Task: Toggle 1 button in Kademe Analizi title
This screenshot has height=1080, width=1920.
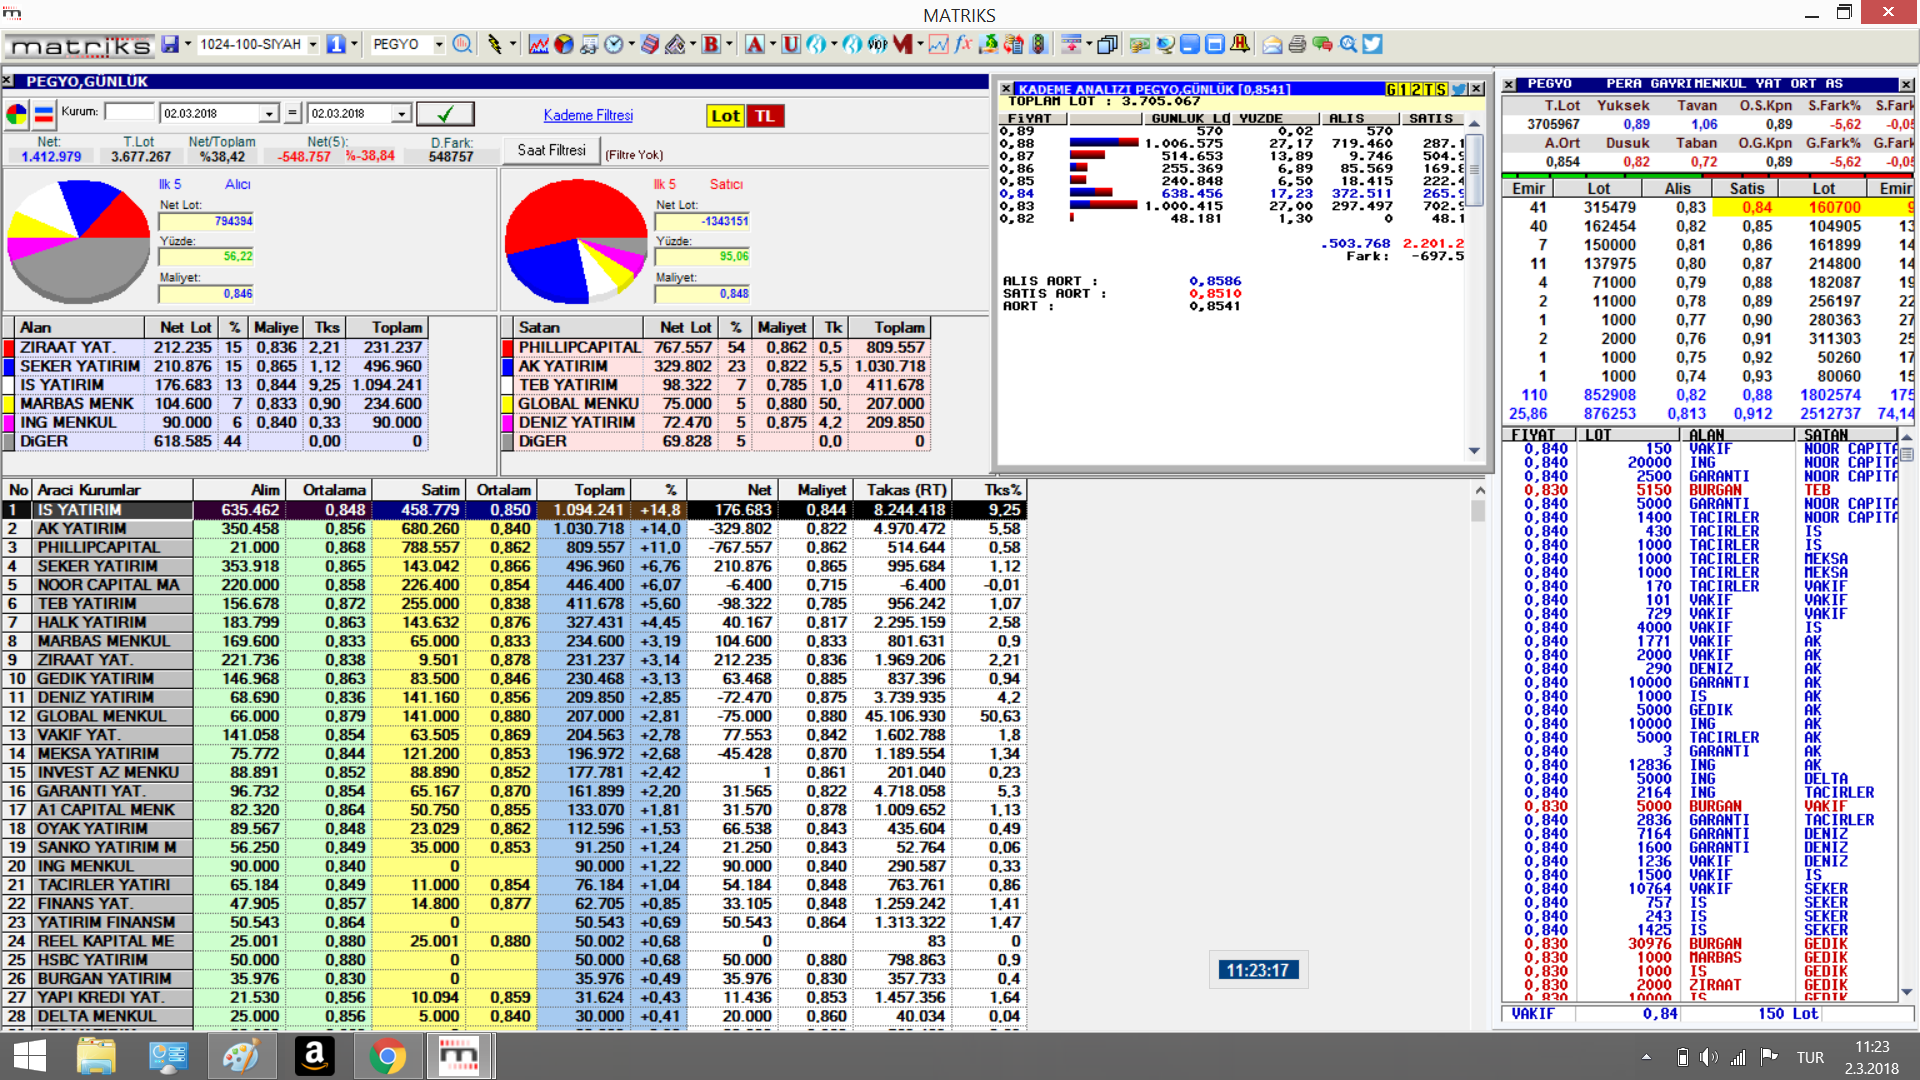Action: [x=1403, y=89]
